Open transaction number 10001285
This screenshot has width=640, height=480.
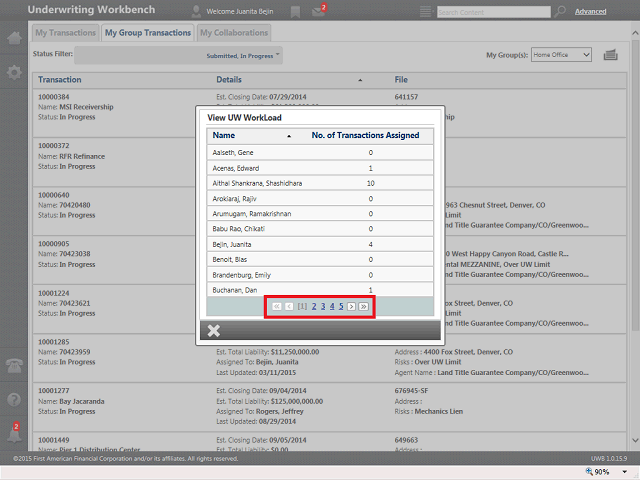(53, 342)
